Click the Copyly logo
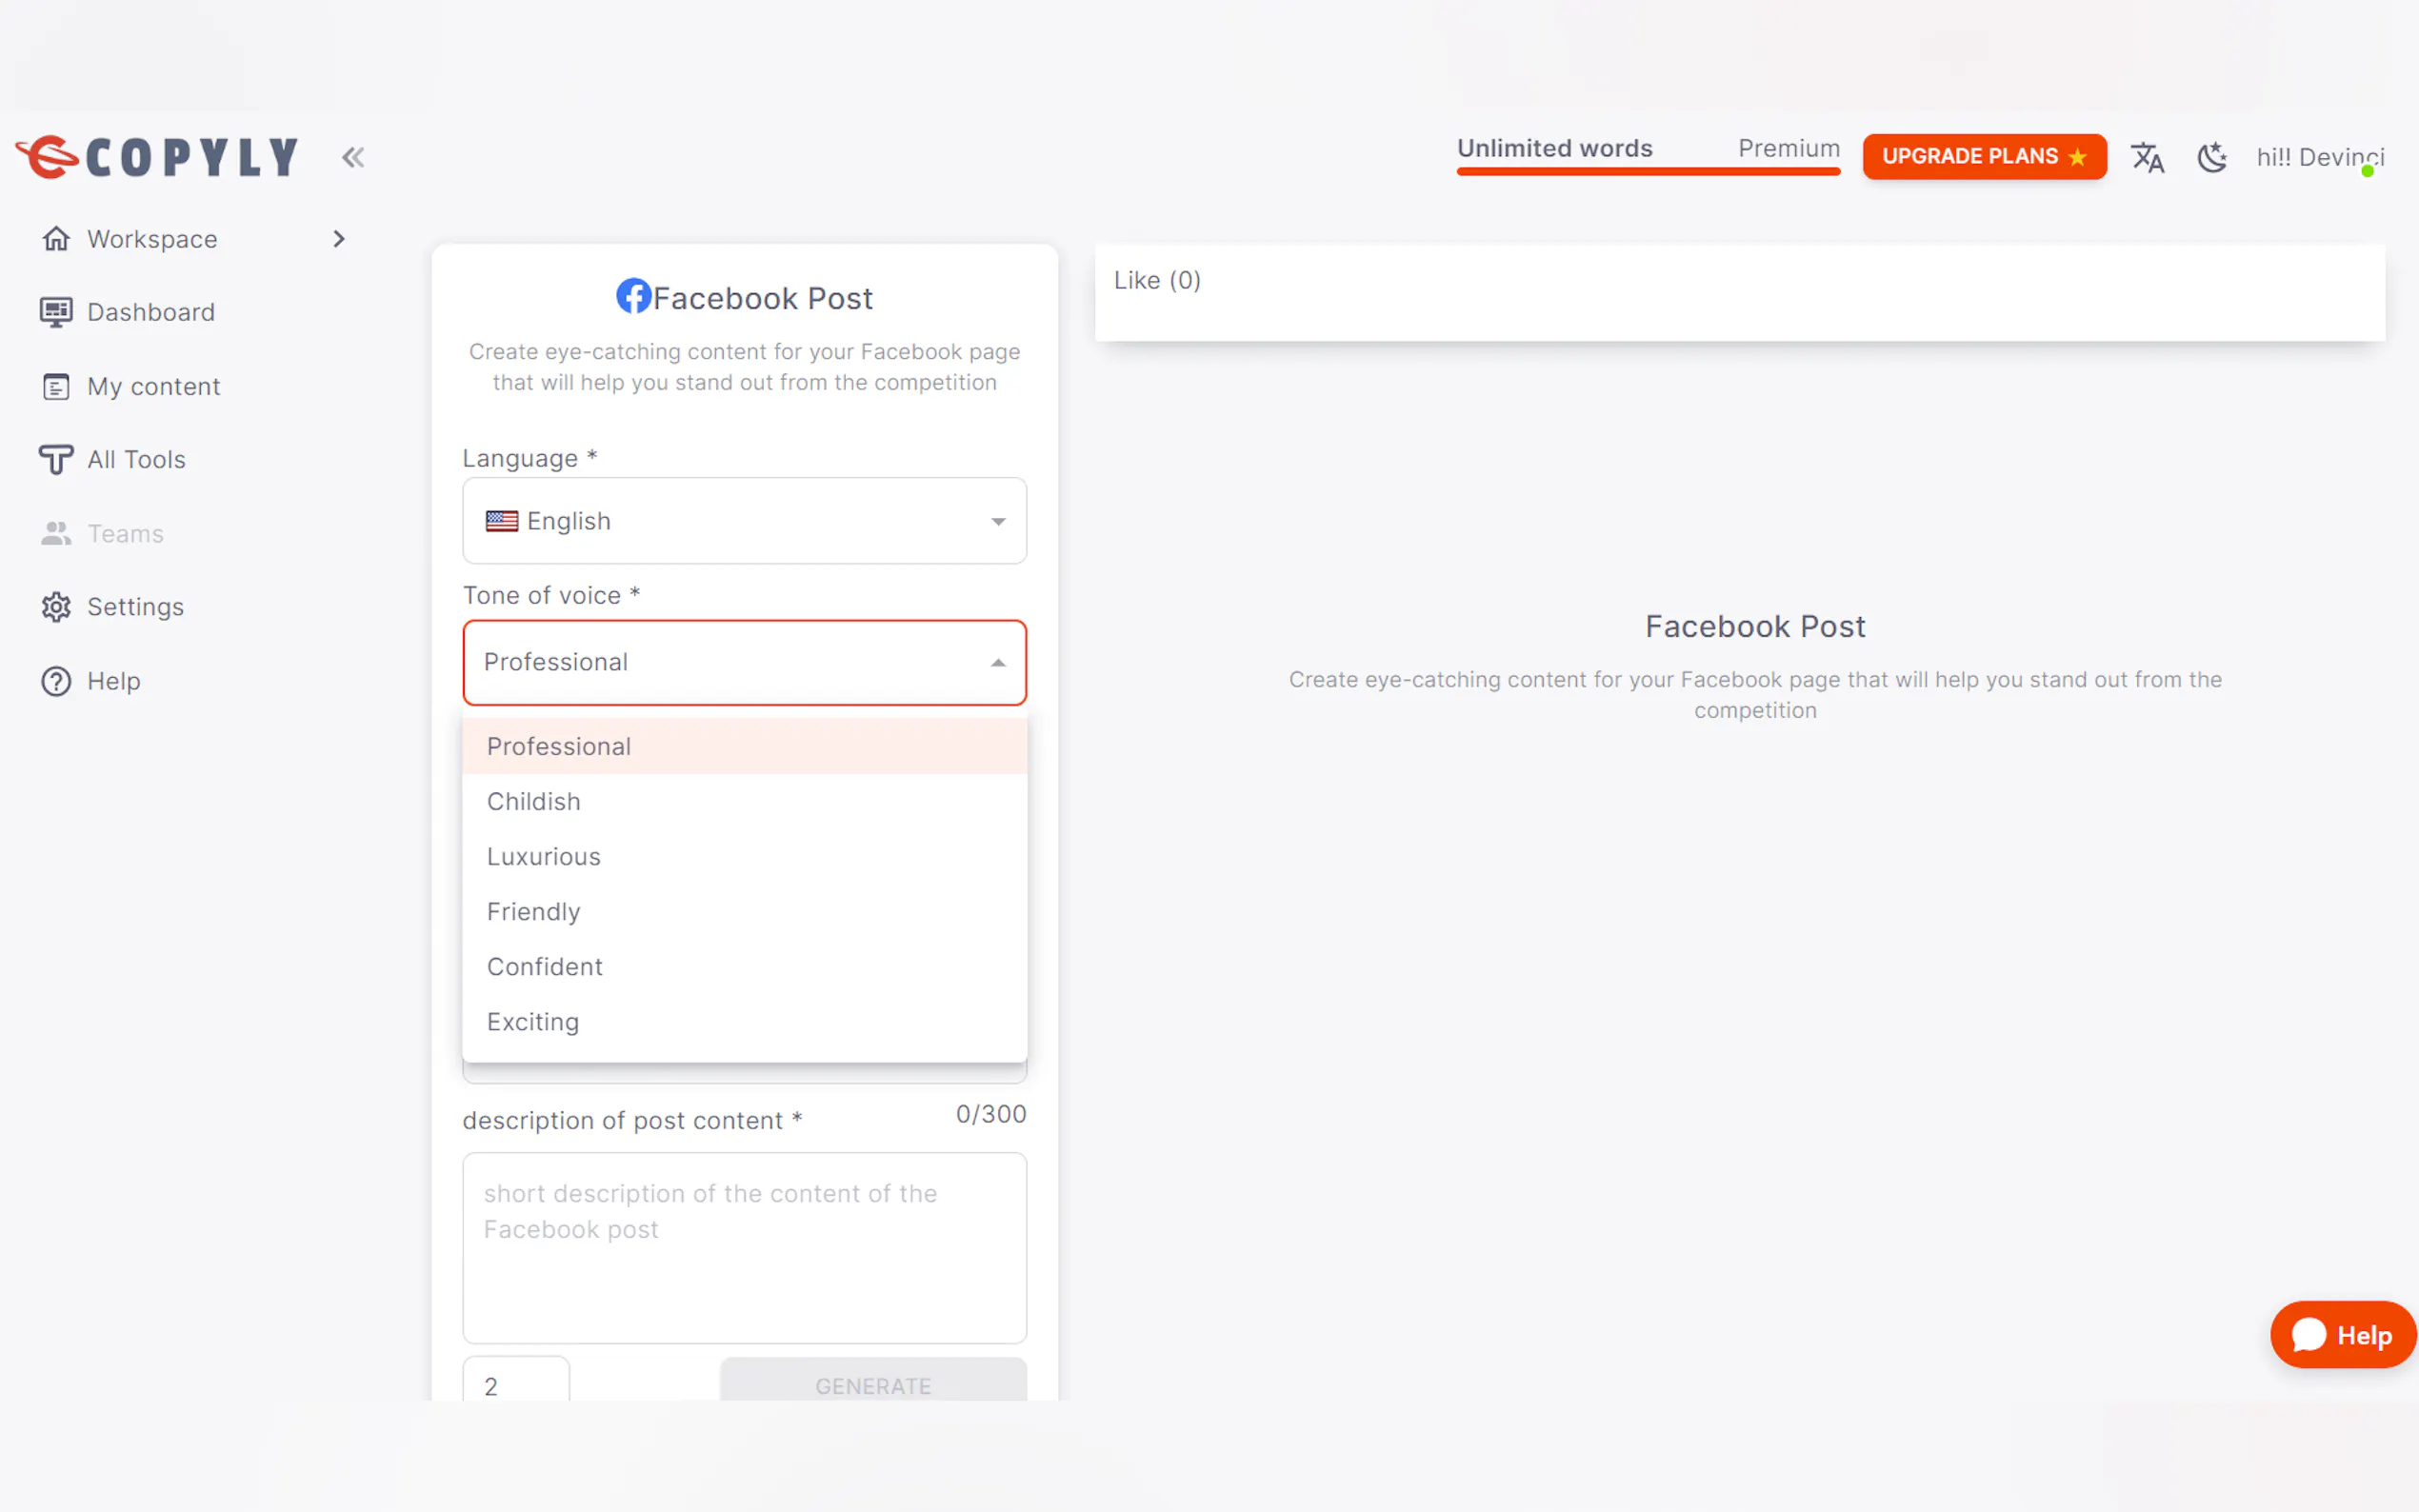The image size is (2419, 1512). coord(158,157)
